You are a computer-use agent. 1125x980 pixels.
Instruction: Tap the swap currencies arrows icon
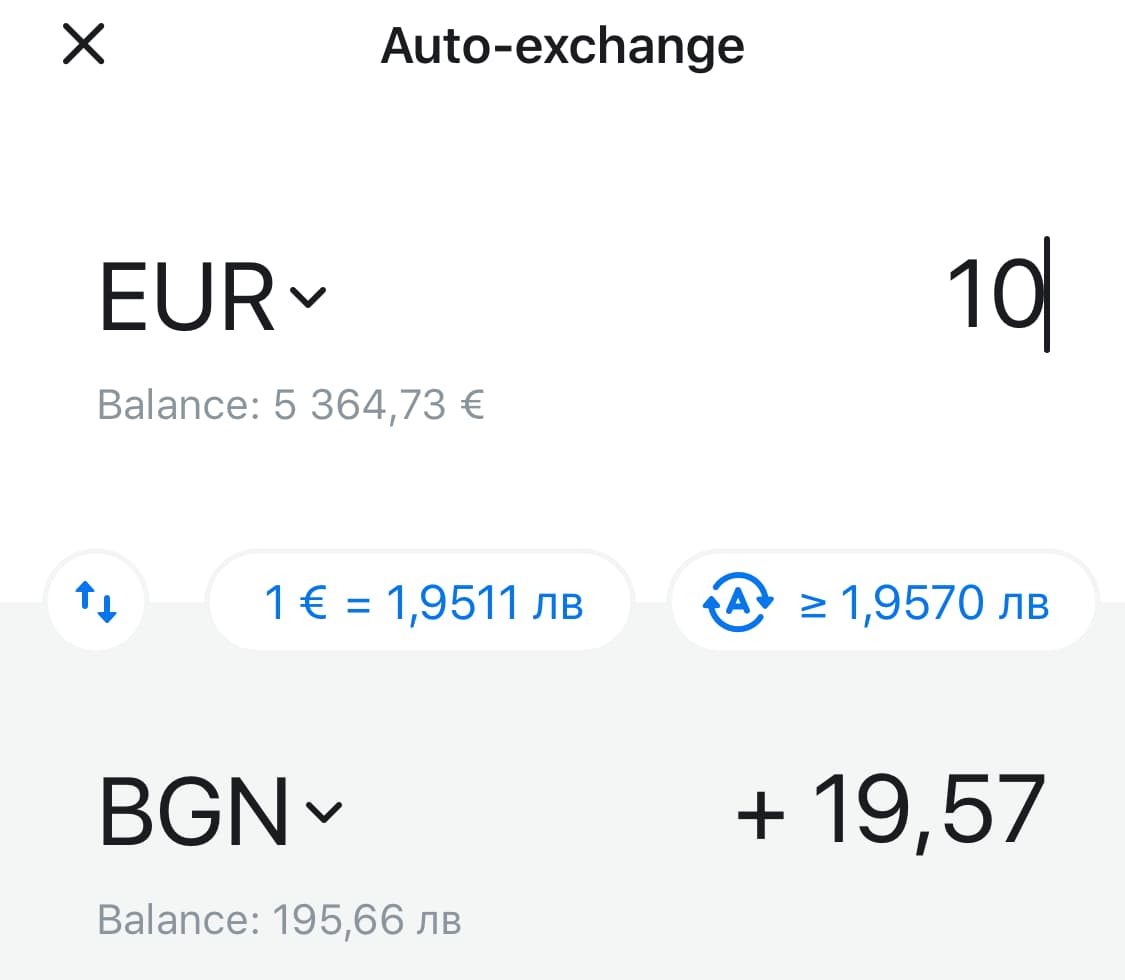pyautogui.click(x=96, y=601)
